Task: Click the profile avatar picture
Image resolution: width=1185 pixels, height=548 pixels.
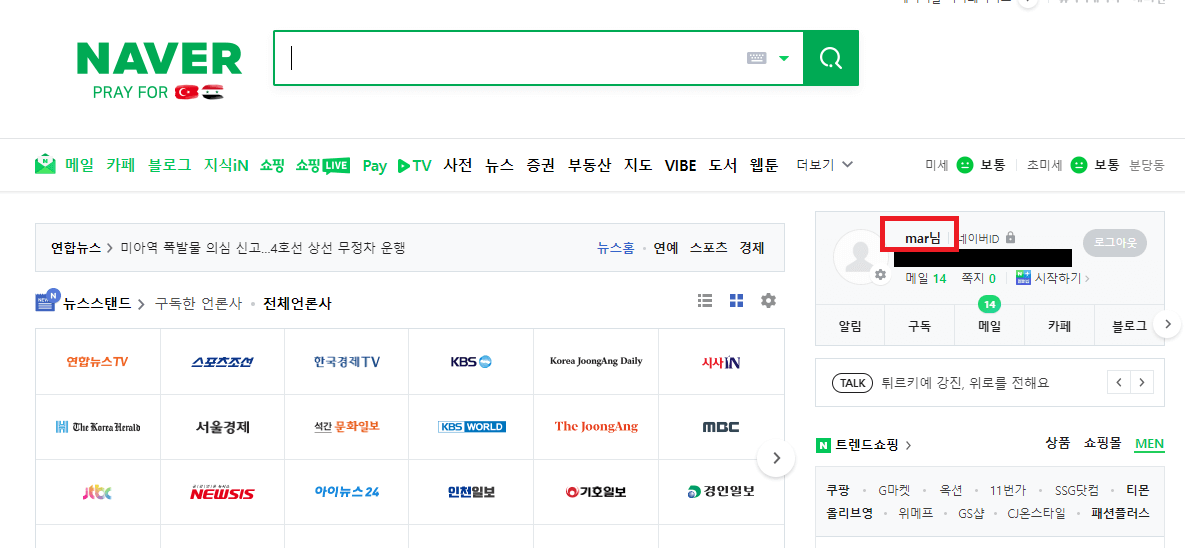Action: point(860,257)
